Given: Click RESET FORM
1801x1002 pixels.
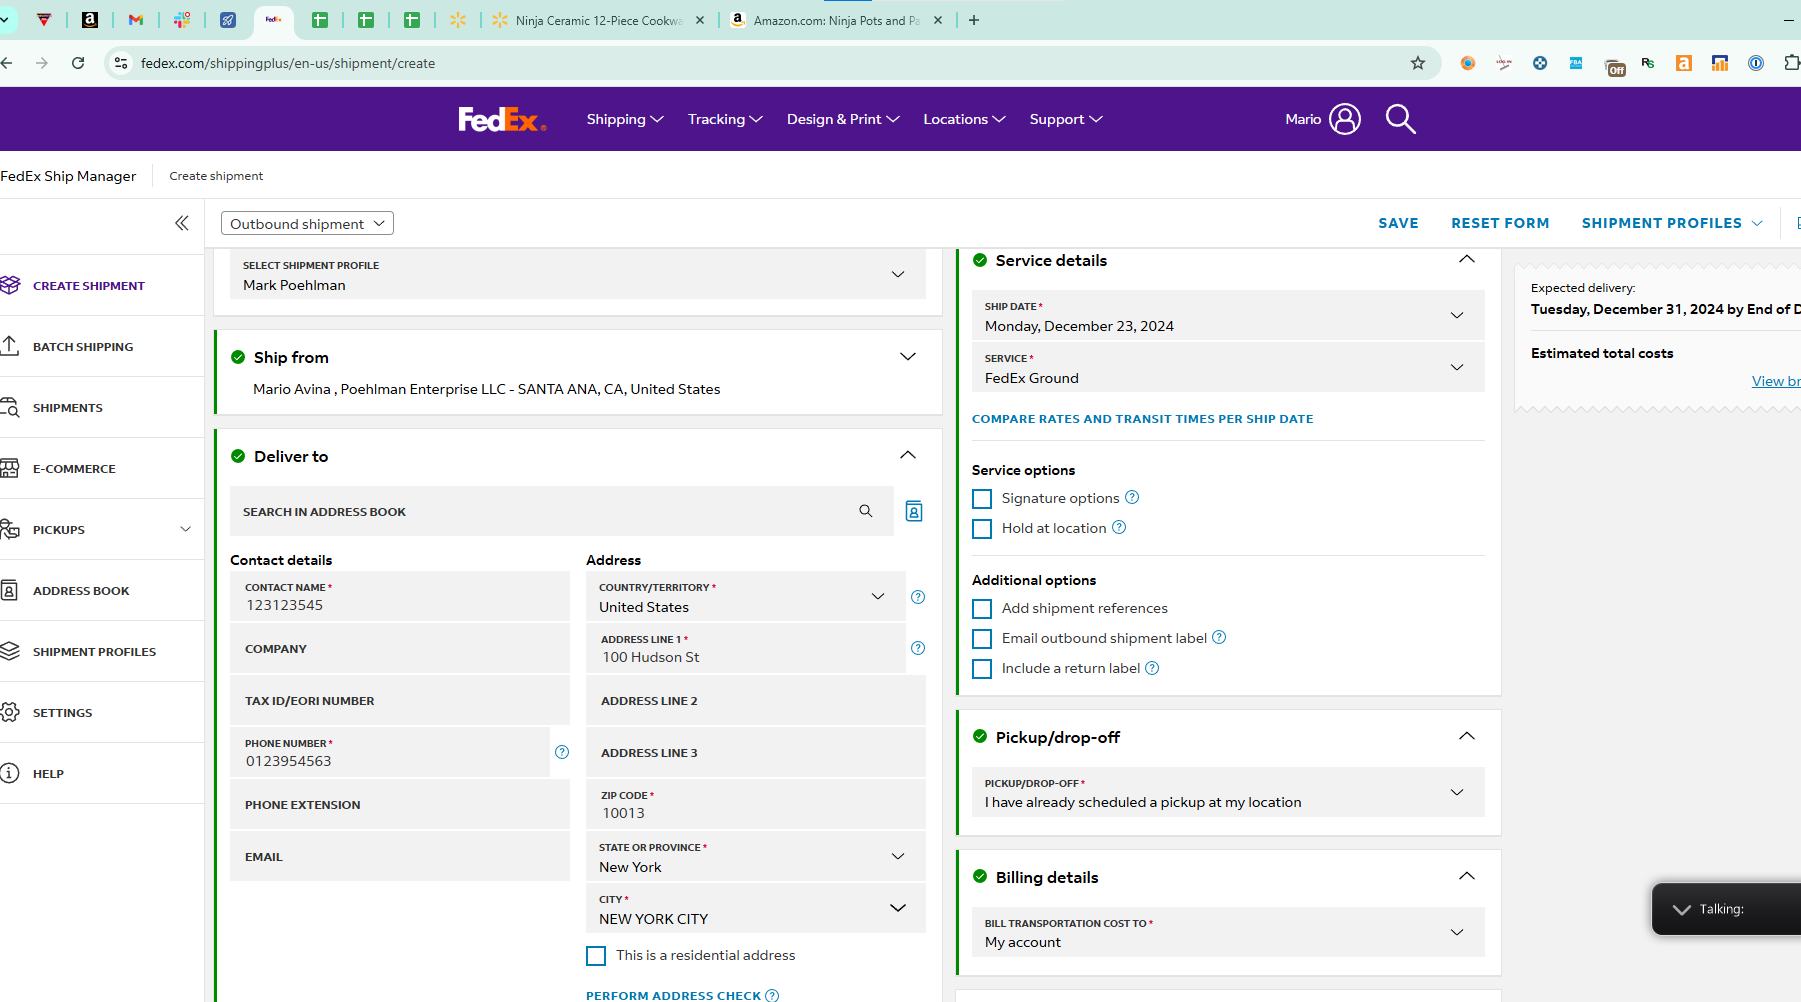Looking at the screenshot, I should coord(1500,223).
